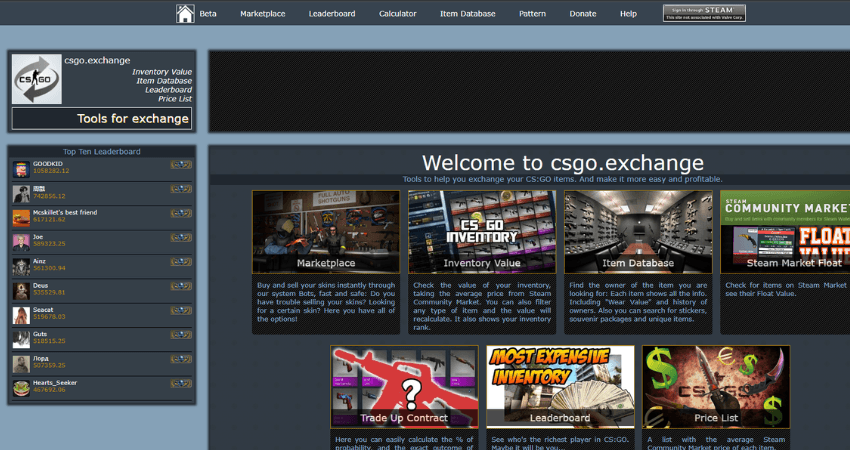
Task: Open Hearts_Seeker's avatar in leaderboard
Action: [x=21, y=388]
